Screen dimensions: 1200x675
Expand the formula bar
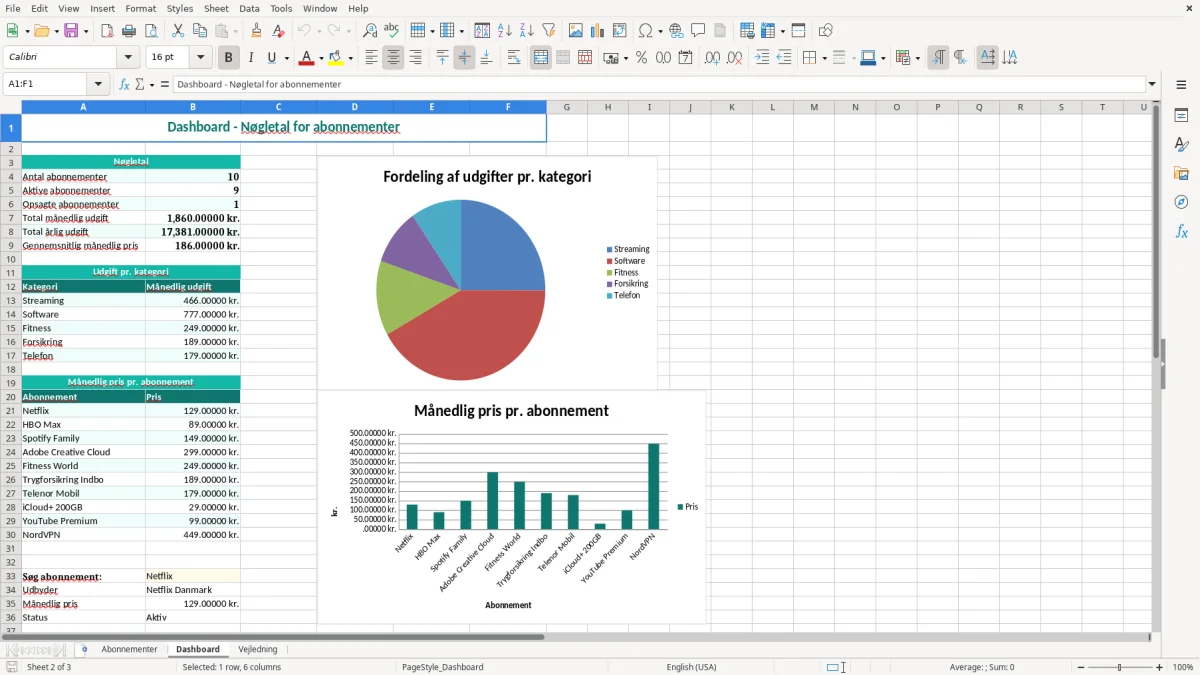[x=1152, y=84]
